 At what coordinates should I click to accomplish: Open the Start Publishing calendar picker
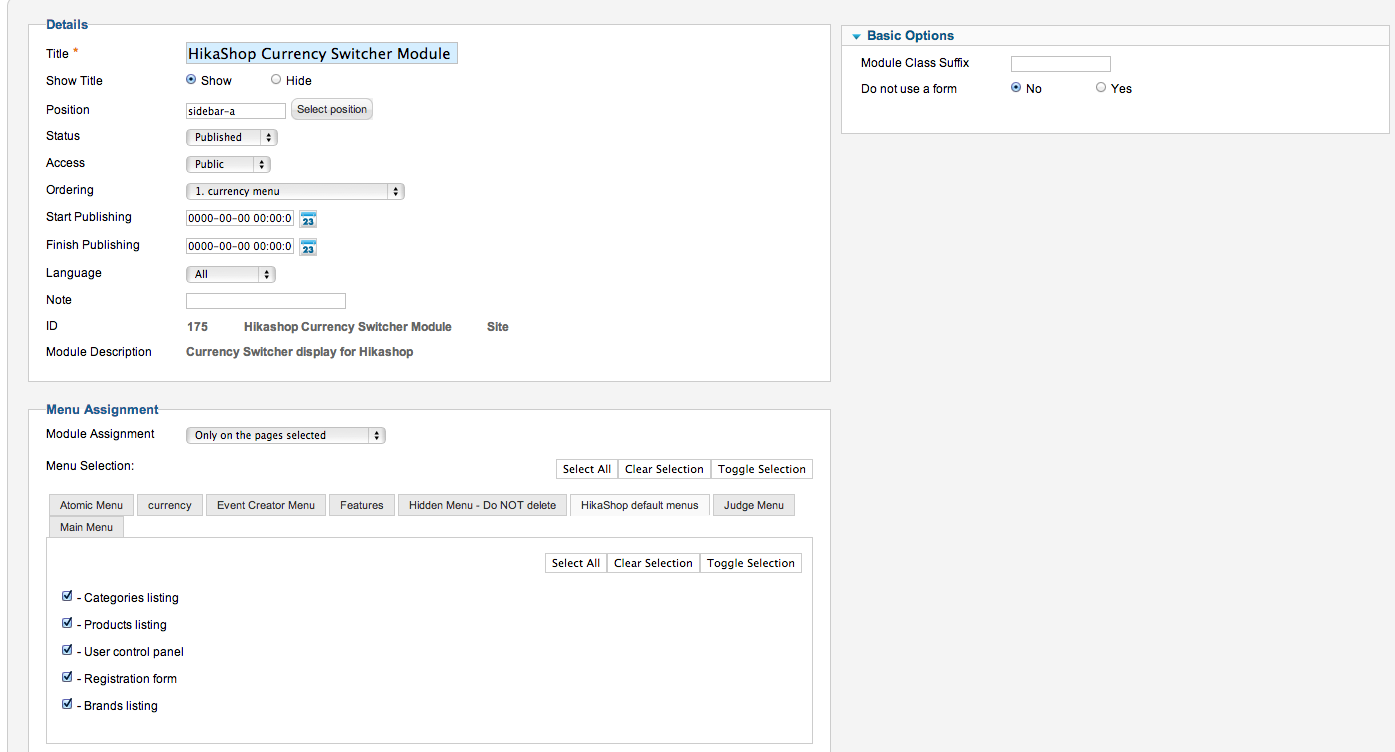[x=308, y=219]
